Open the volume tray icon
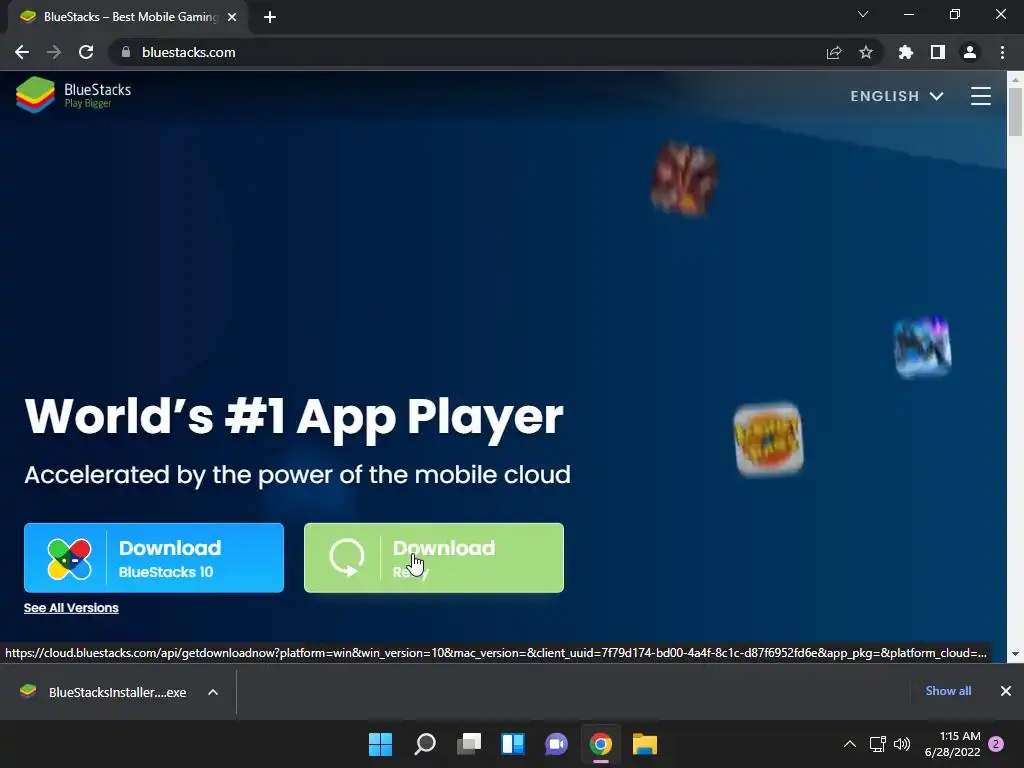 click(x=902, y=744)
